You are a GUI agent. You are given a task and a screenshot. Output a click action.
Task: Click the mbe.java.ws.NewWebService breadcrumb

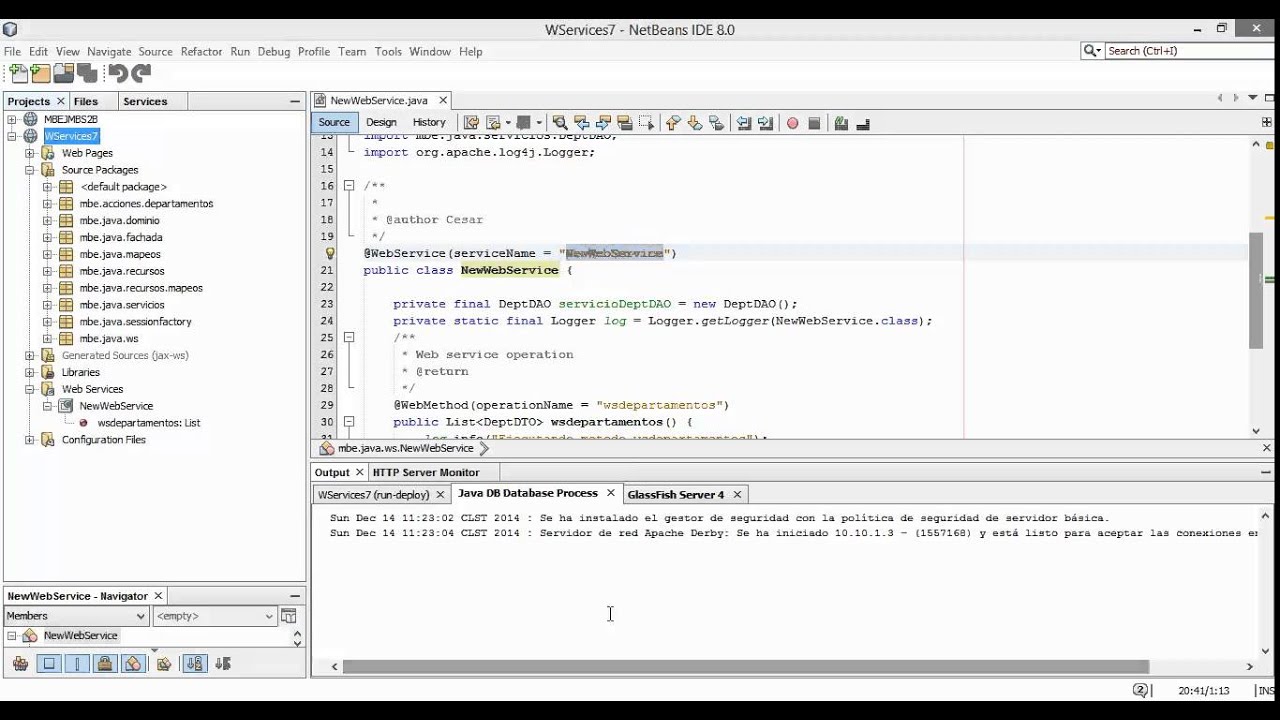405,448
